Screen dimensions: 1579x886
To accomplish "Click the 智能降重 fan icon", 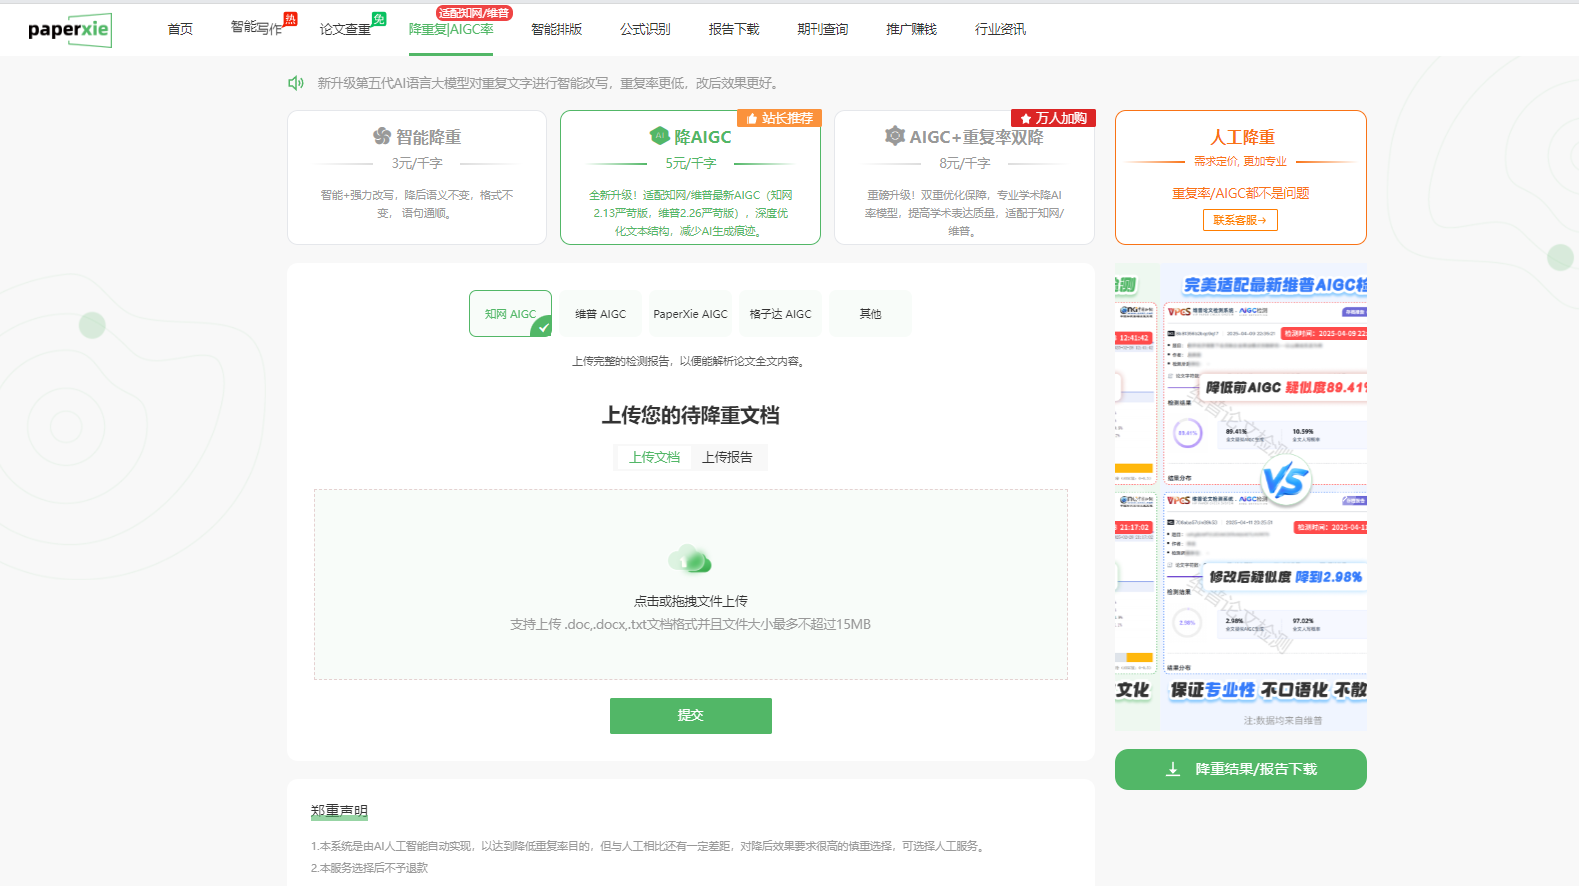I will (382, 136).
